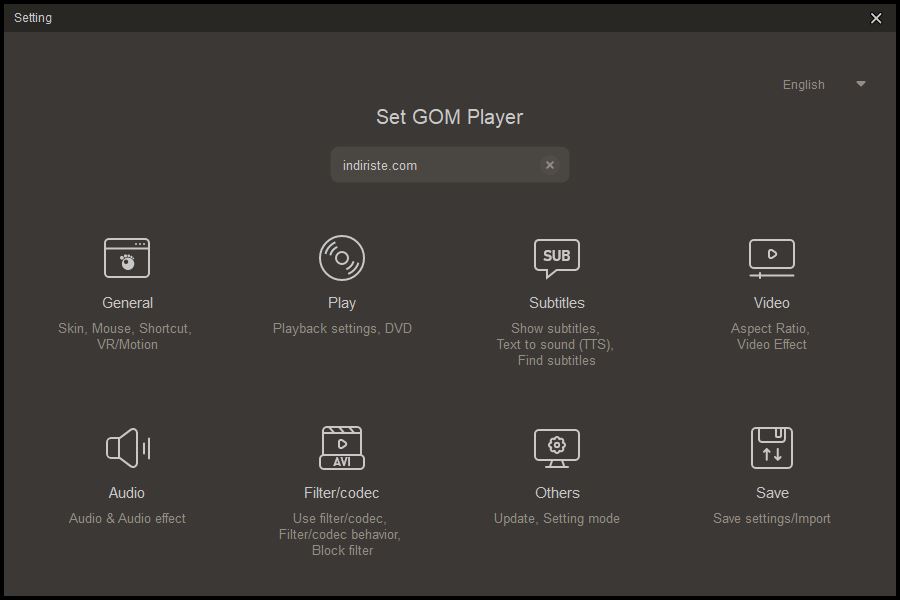Open General settings window icon

pos(127,258)
